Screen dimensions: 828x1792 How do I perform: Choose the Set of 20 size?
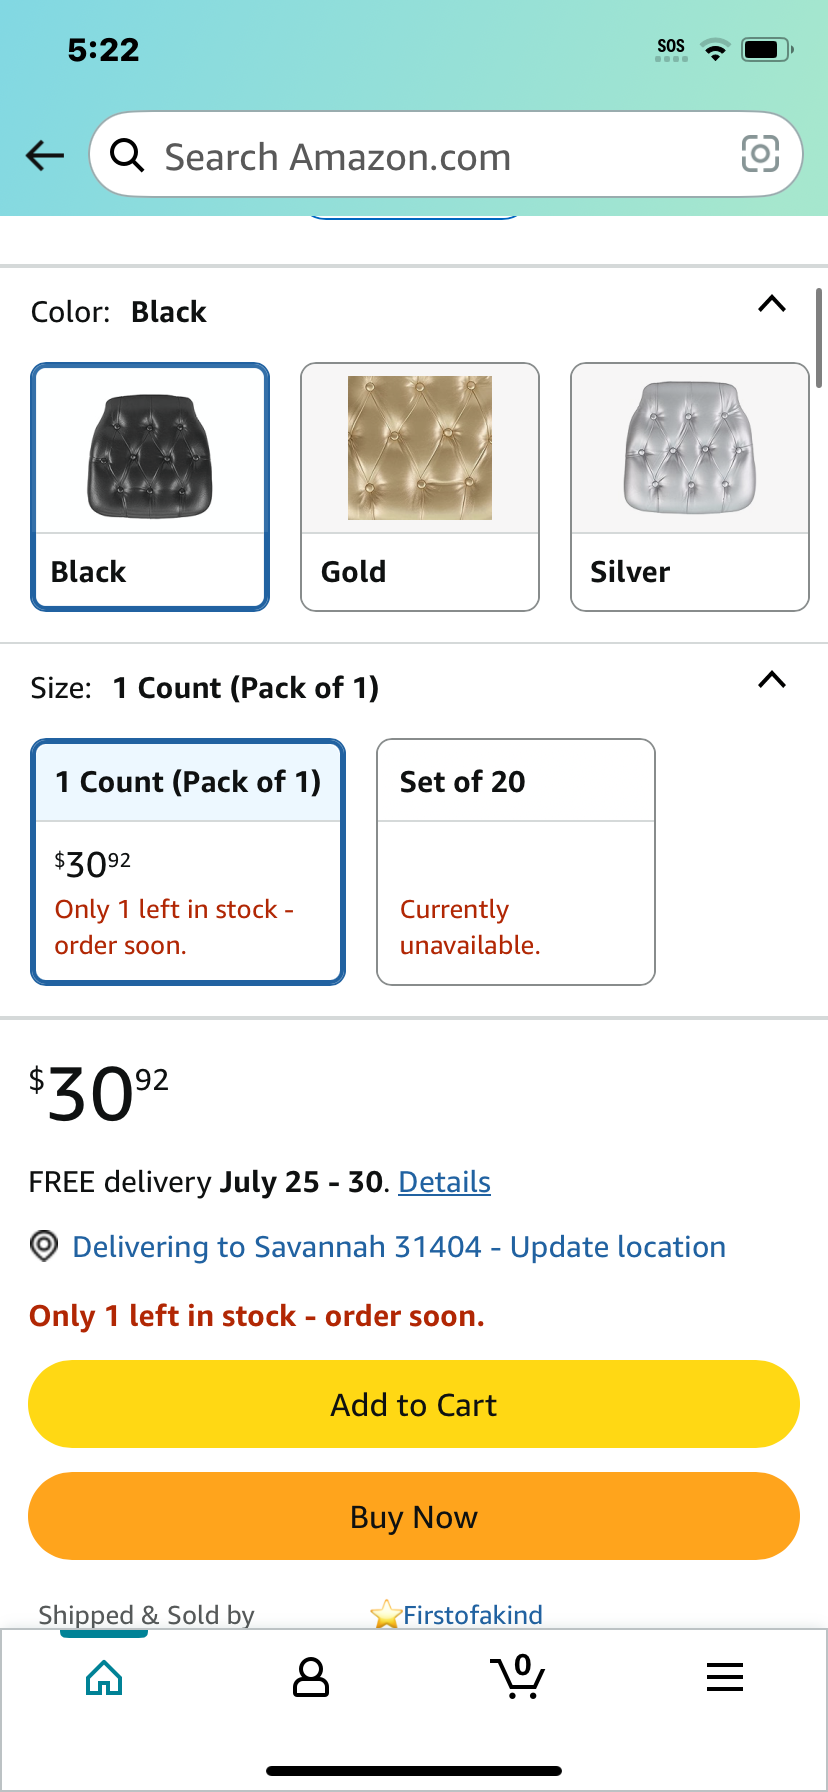point(516,862)
